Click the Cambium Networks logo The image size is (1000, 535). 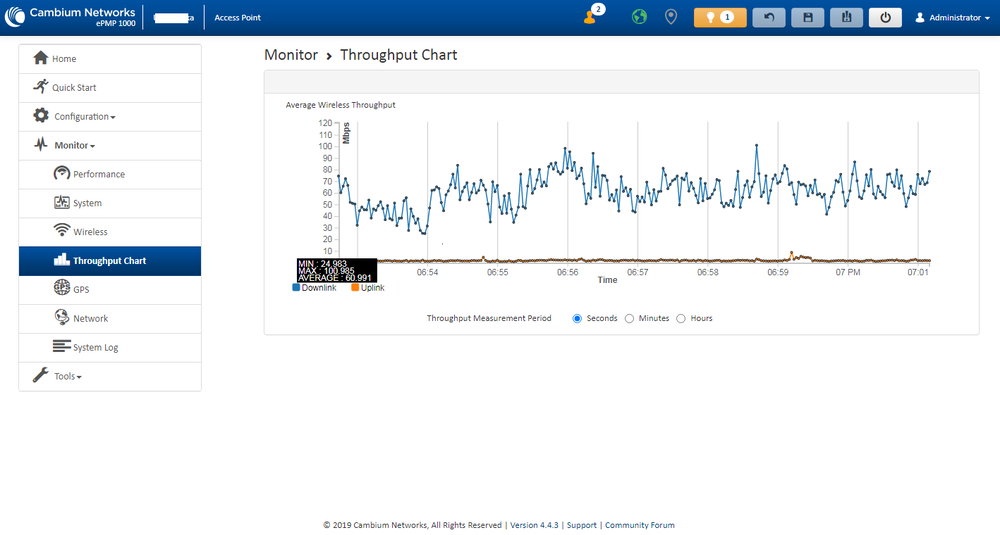tap(69, 17)
